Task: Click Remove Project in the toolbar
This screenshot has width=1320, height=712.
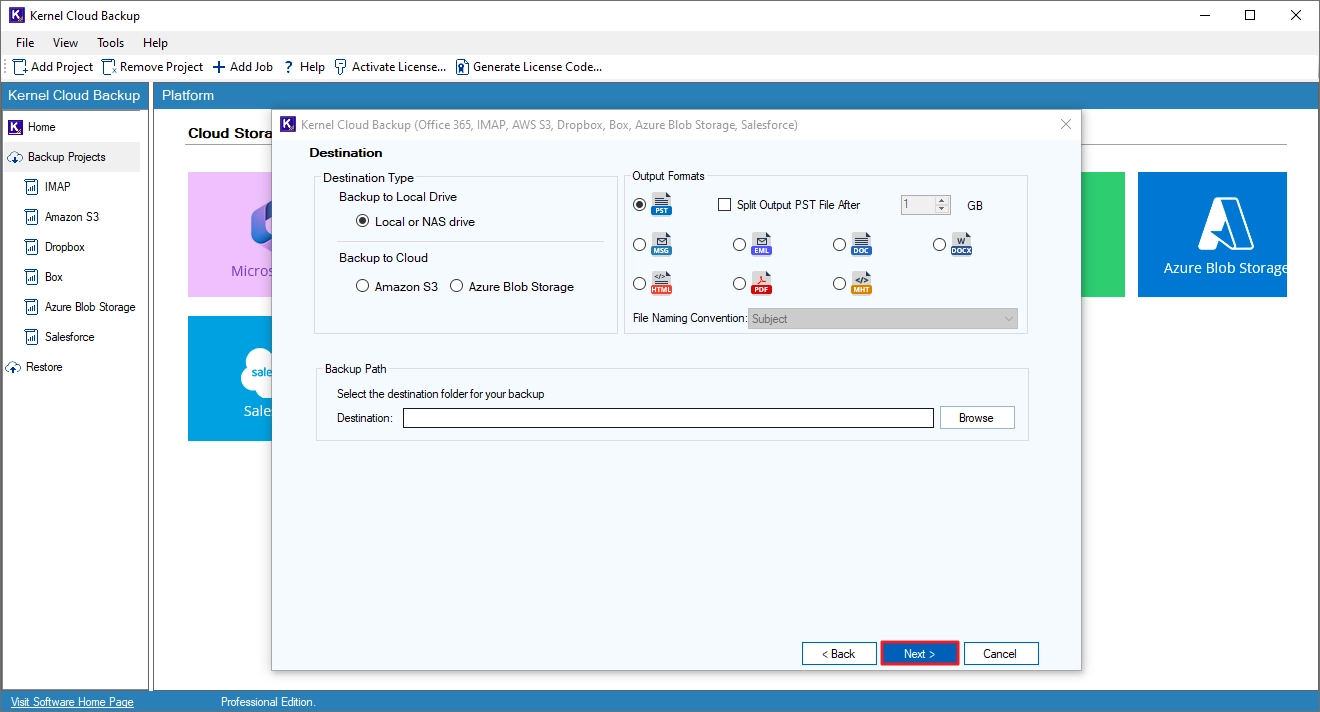Action: click(152, 67)
